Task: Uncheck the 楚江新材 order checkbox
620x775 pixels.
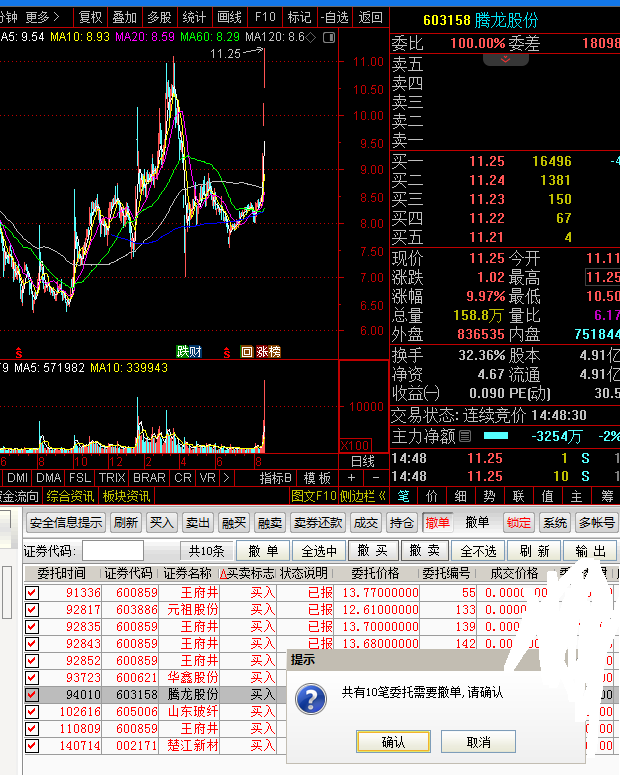Action: [x=32, y=745]
